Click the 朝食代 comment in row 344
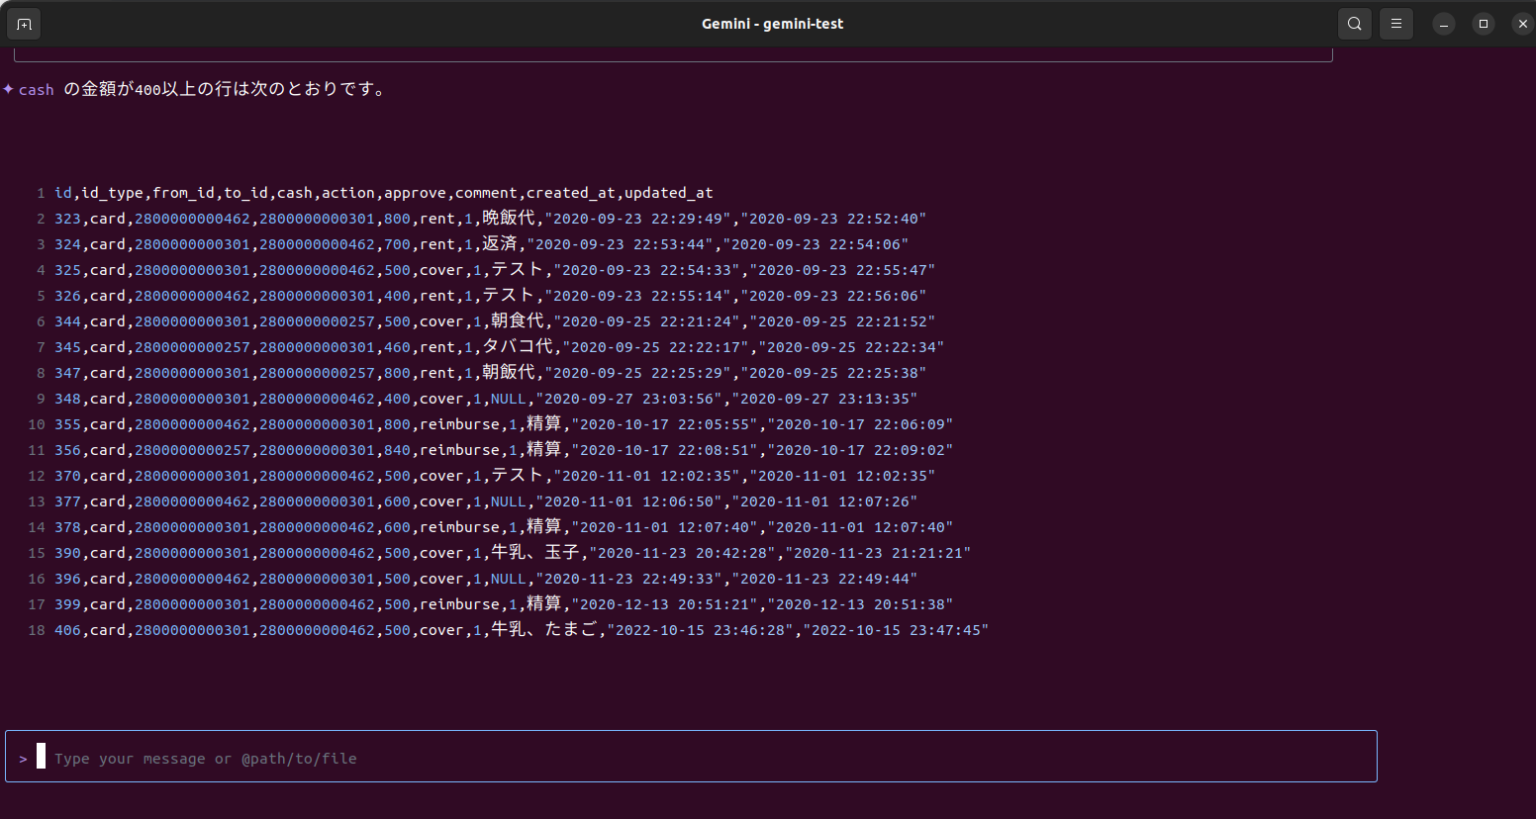The image size is (1536, 819). point(517,321)
